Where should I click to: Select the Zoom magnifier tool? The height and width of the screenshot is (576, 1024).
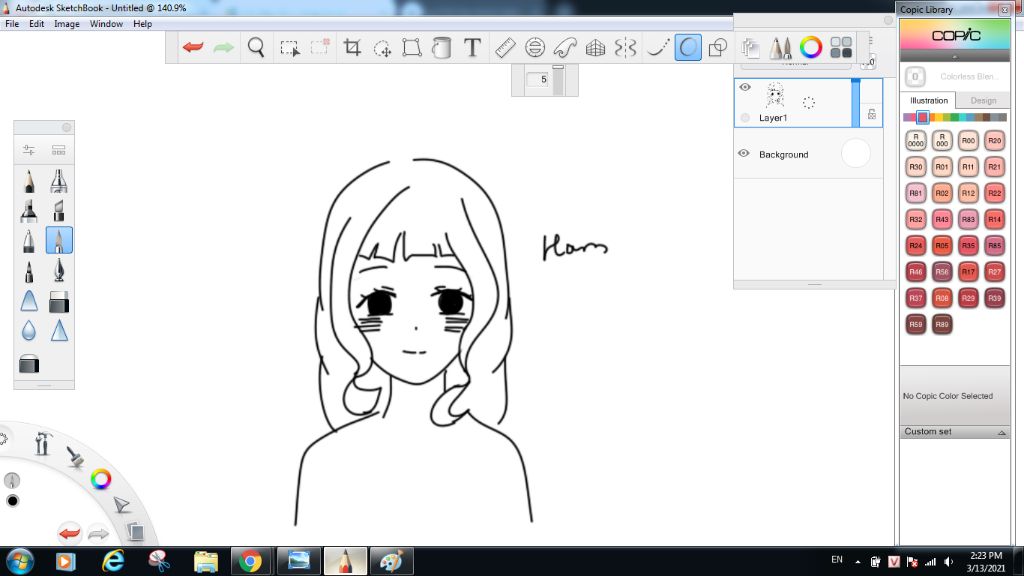click(x=256, y=47)
